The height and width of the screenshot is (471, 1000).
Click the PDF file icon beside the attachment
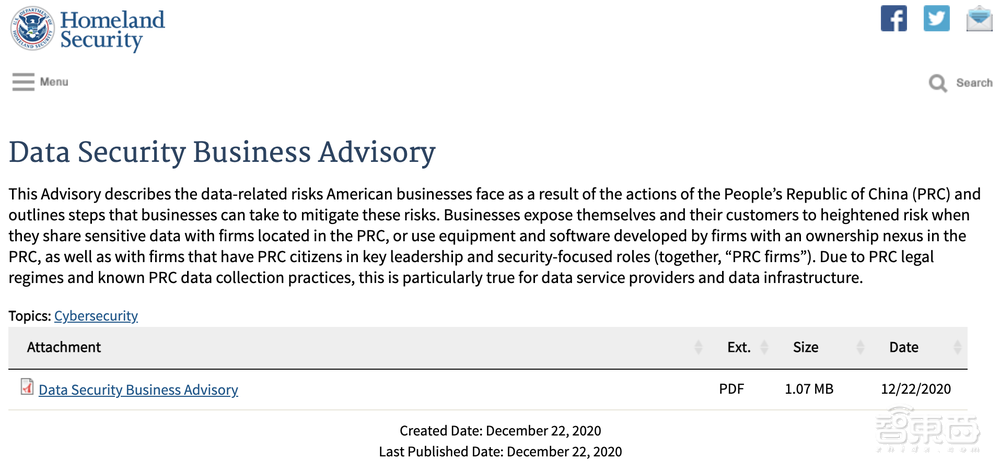27,387
